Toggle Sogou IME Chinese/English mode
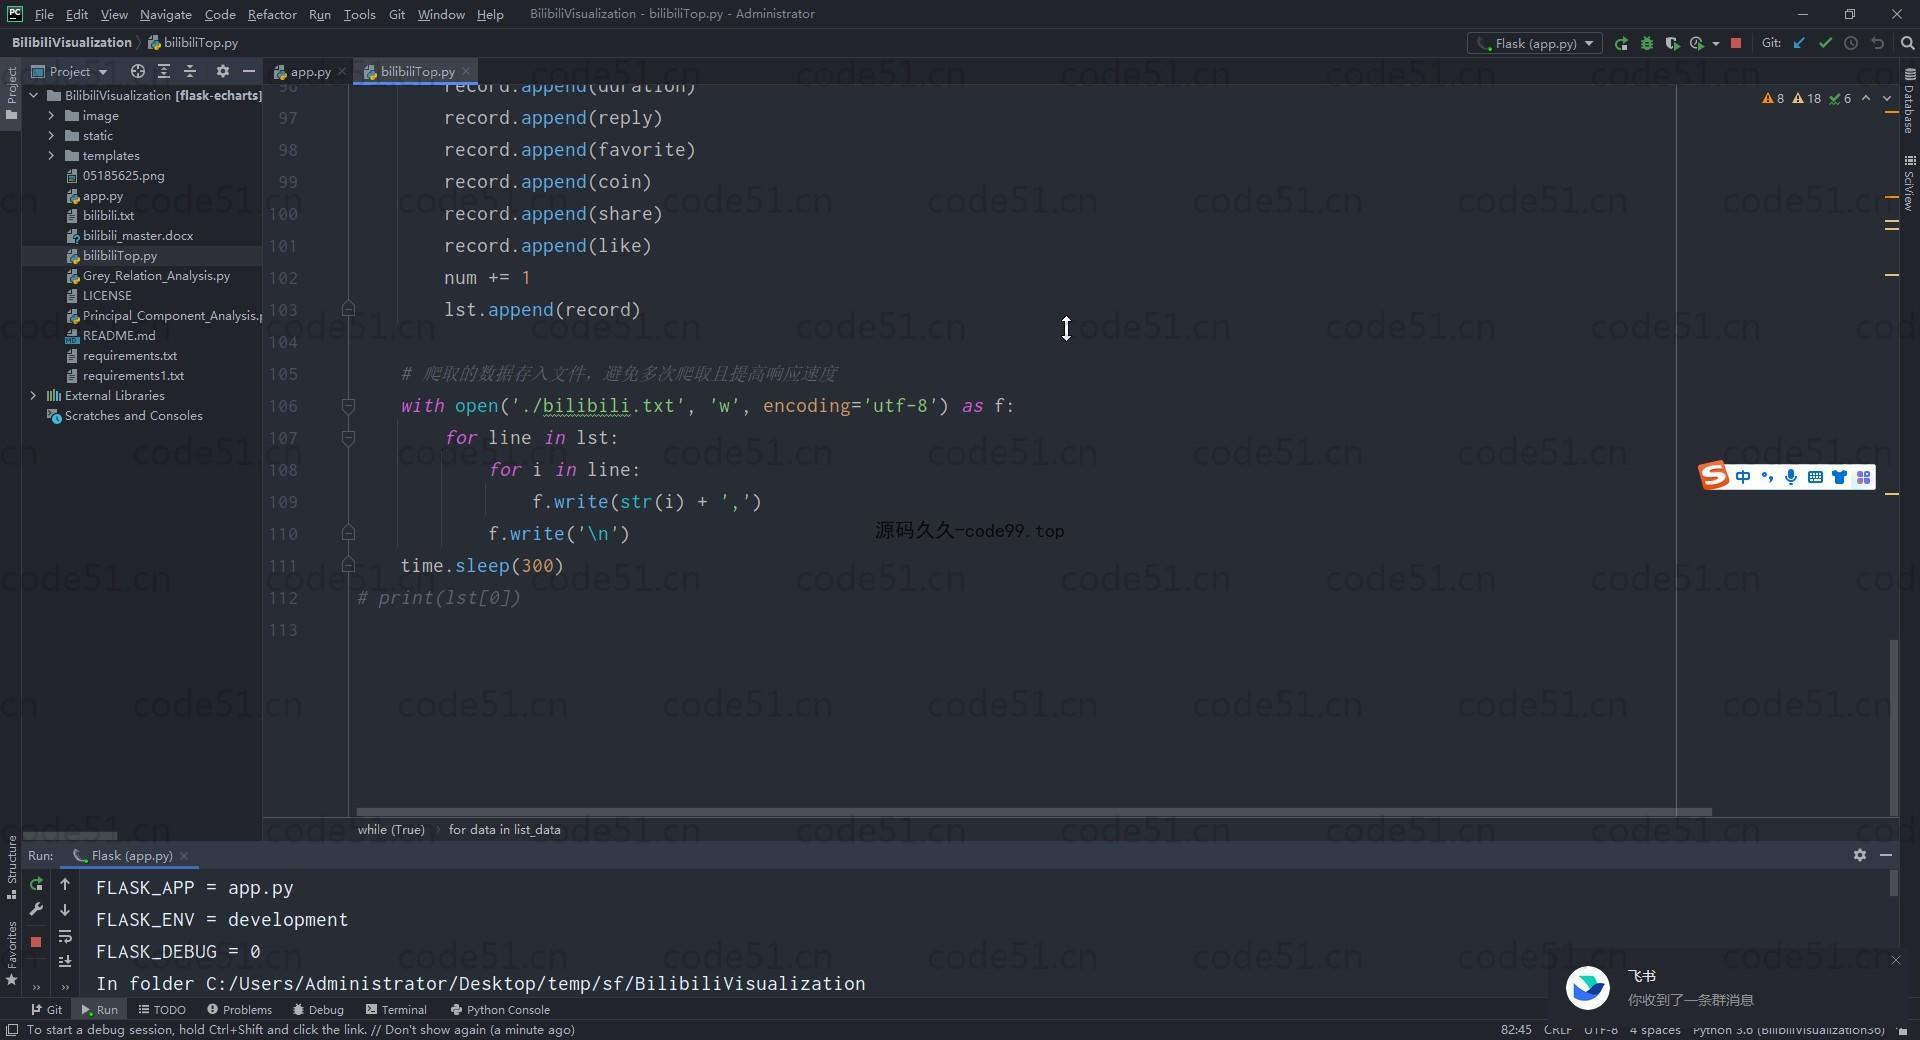The height and width of the screenshot is (1040, 1920). click(x=1743, y=477)
